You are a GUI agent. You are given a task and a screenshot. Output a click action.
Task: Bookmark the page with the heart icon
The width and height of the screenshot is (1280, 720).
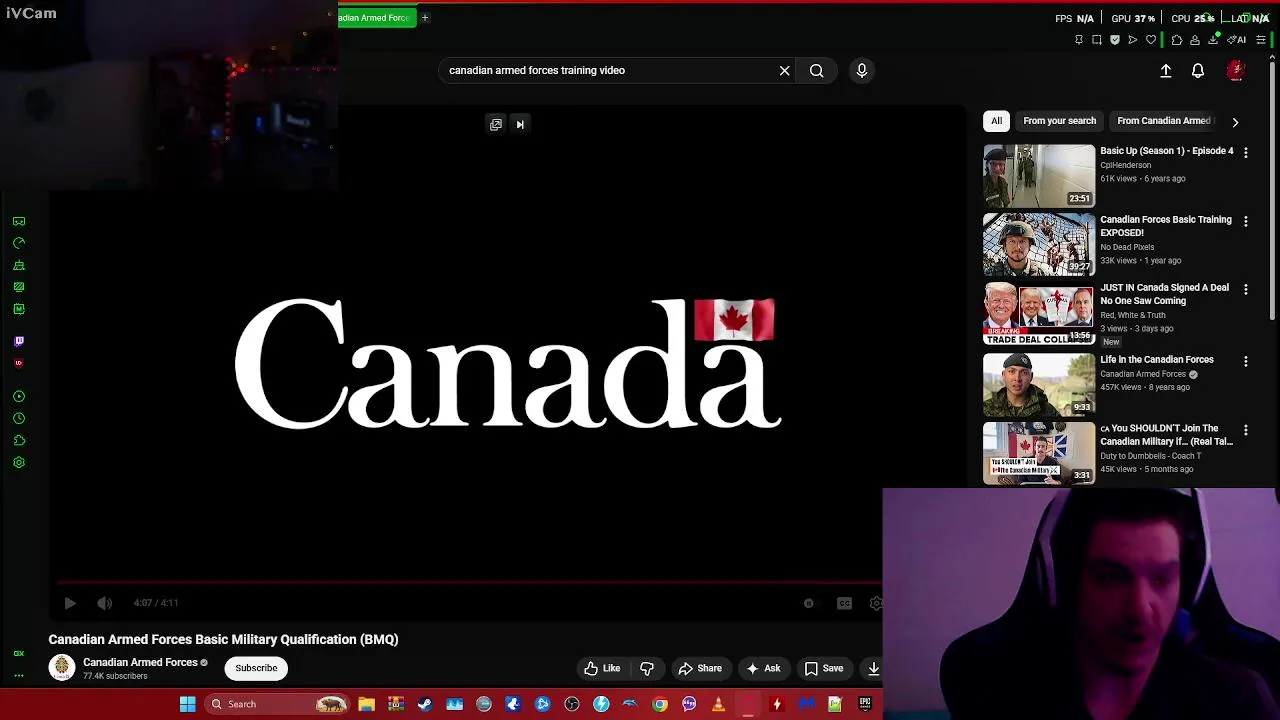tap(1151, 40)
